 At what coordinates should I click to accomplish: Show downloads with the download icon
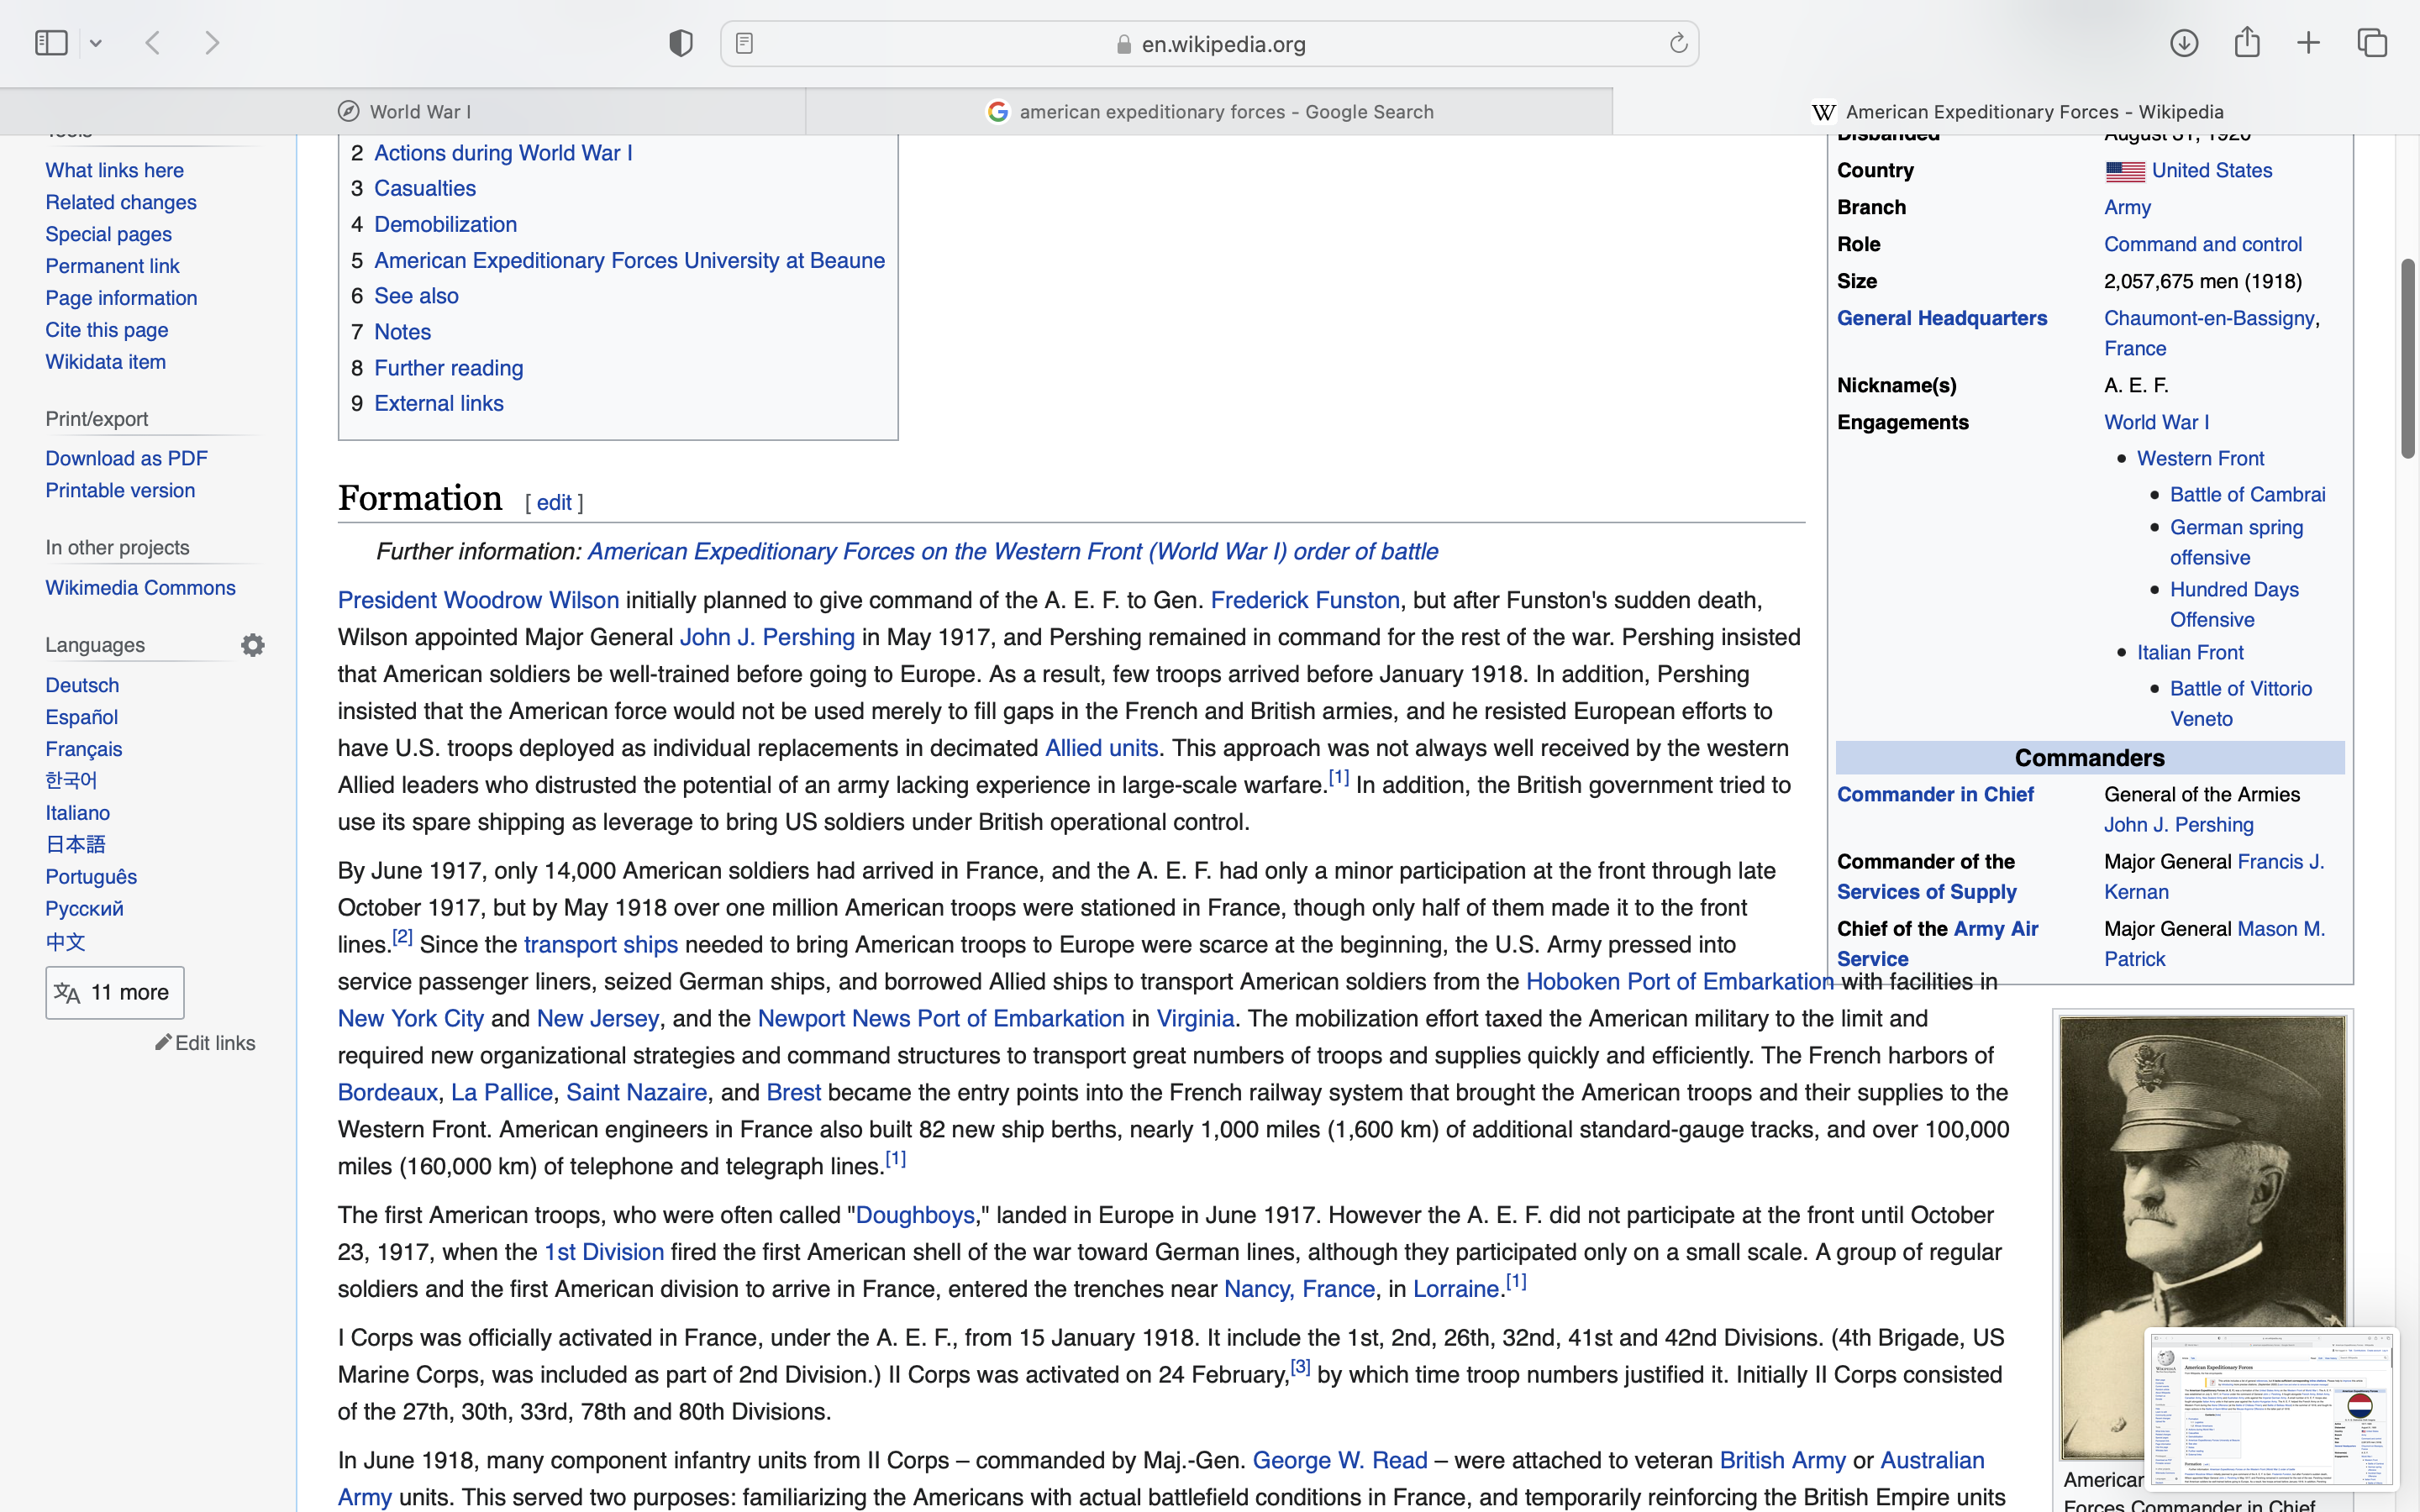[2184, 43]
